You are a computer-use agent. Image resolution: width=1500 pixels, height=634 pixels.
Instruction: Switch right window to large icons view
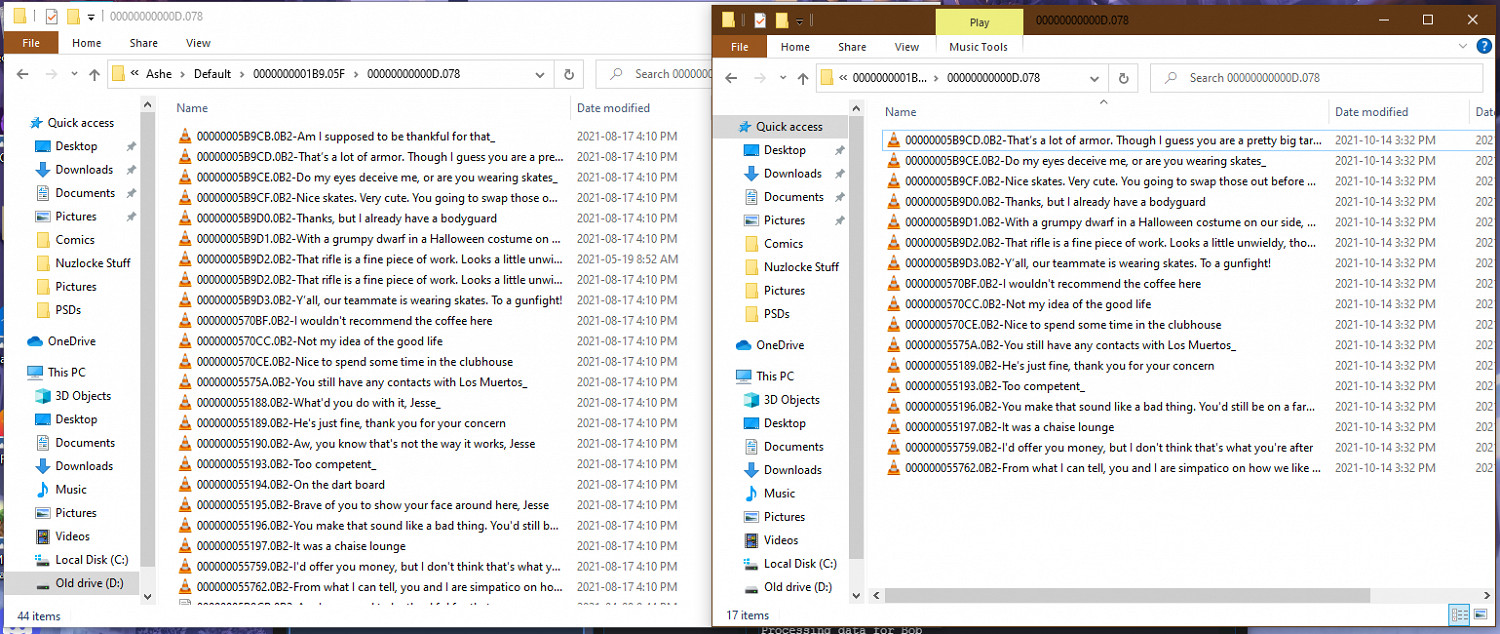tap(1480, 614)
